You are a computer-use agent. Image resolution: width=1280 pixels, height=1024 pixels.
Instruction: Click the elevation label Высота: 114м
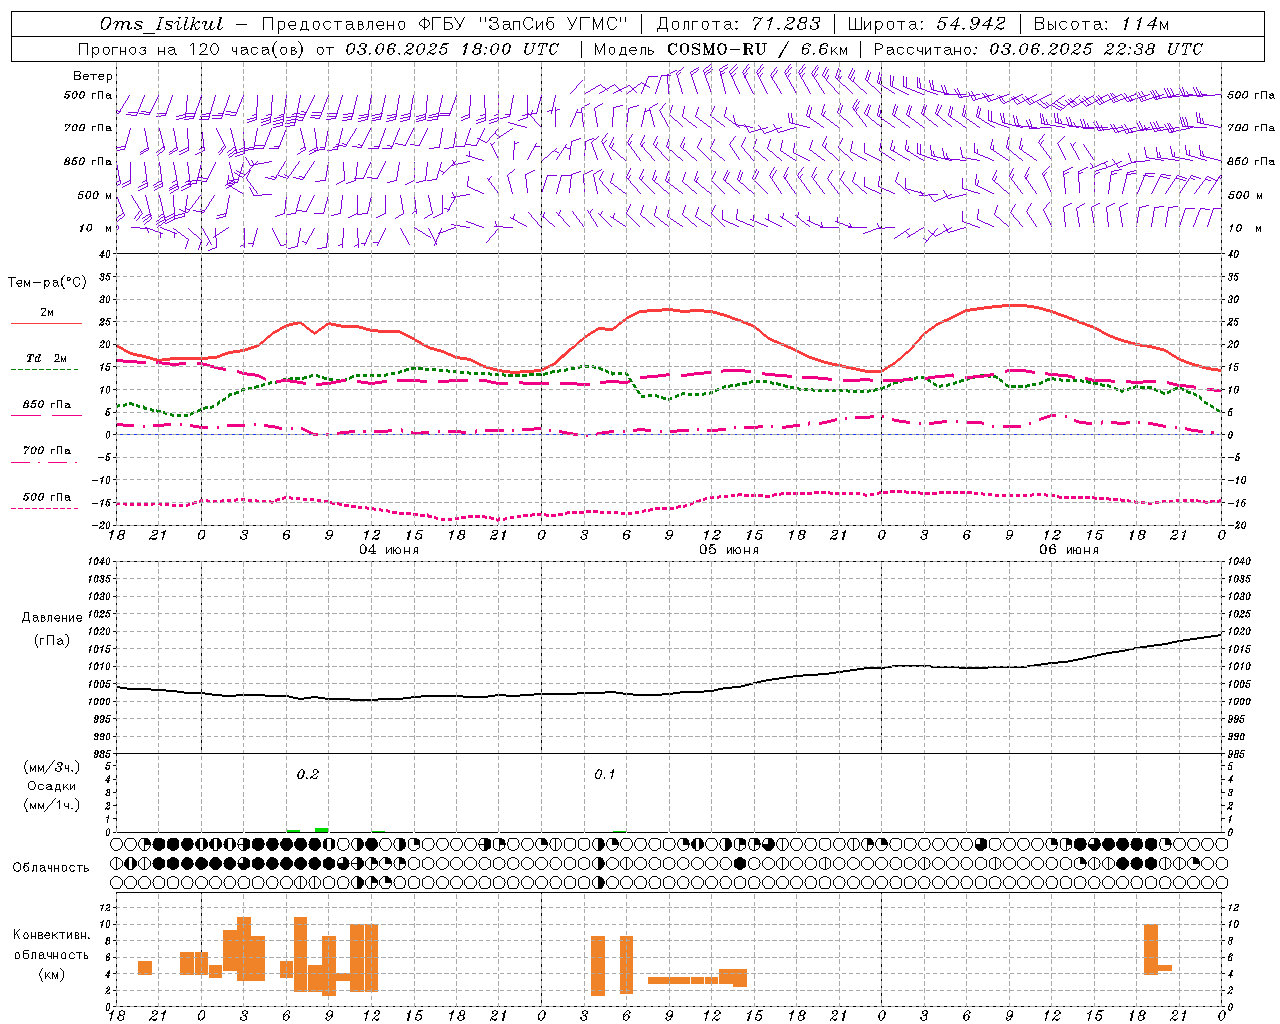click(x=1101, y=24)
